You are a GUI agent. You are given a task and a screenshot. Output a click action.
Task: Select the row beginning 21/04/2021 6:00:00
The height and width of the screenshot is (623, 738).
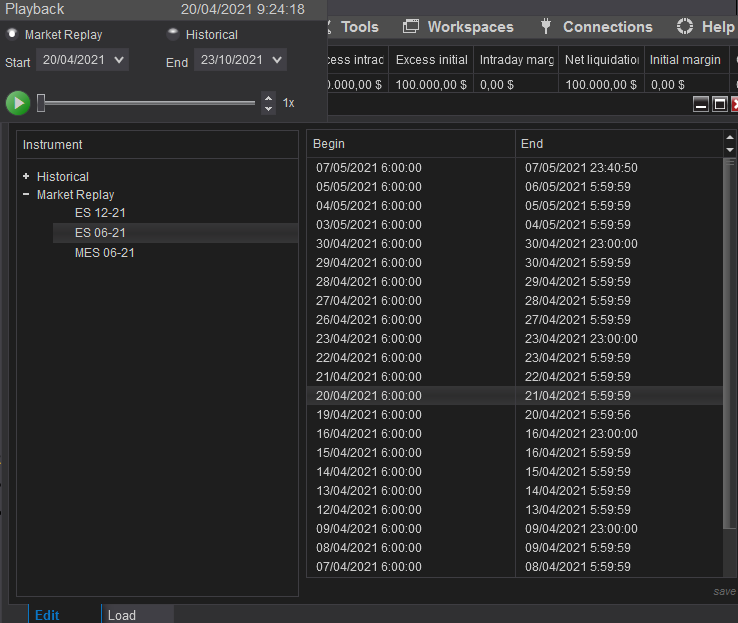pyautogui.click(x=514, y=376)
